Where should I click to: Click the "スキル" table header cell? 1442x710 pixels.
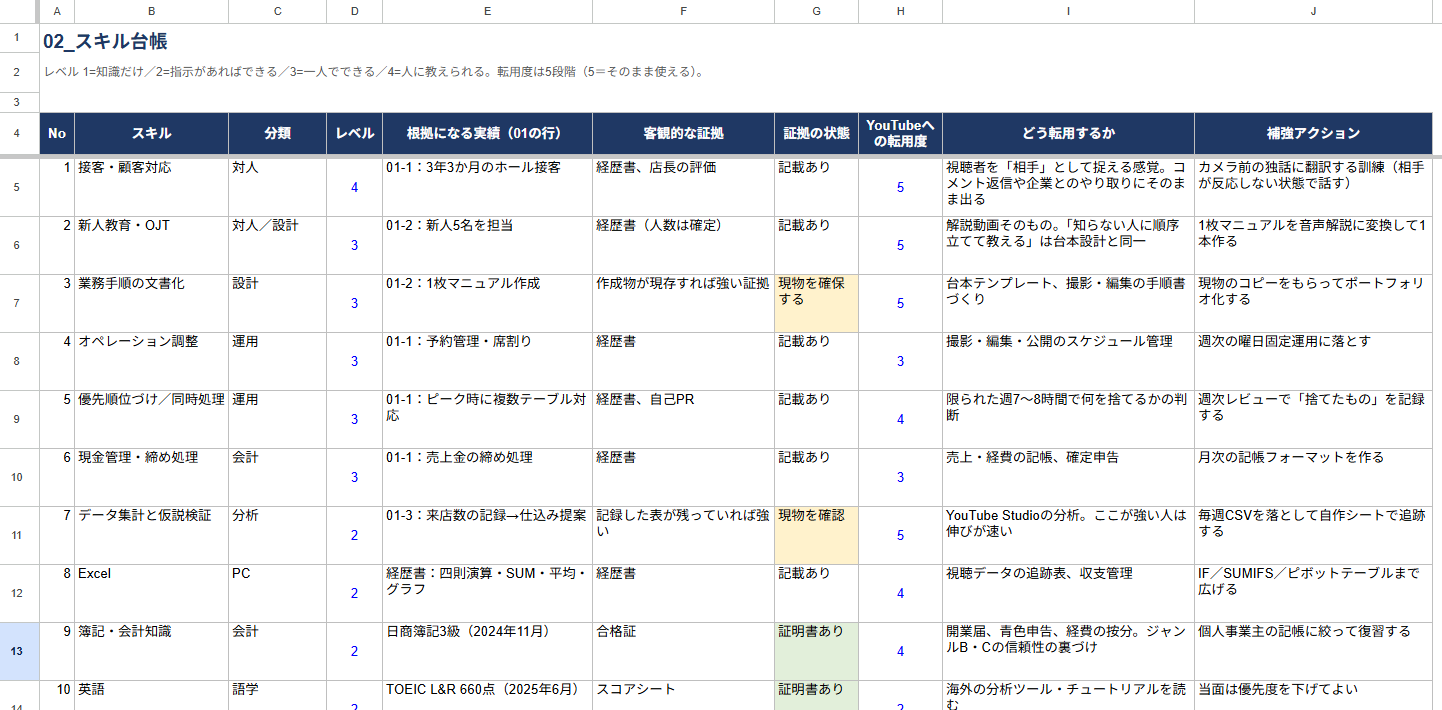pos(151,133)
